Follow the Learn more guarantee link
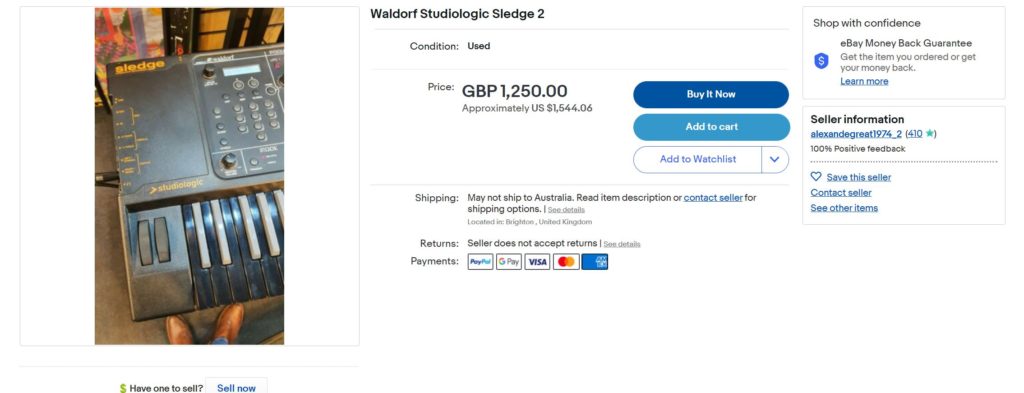The image size is (1024, 393). [864, 82]
